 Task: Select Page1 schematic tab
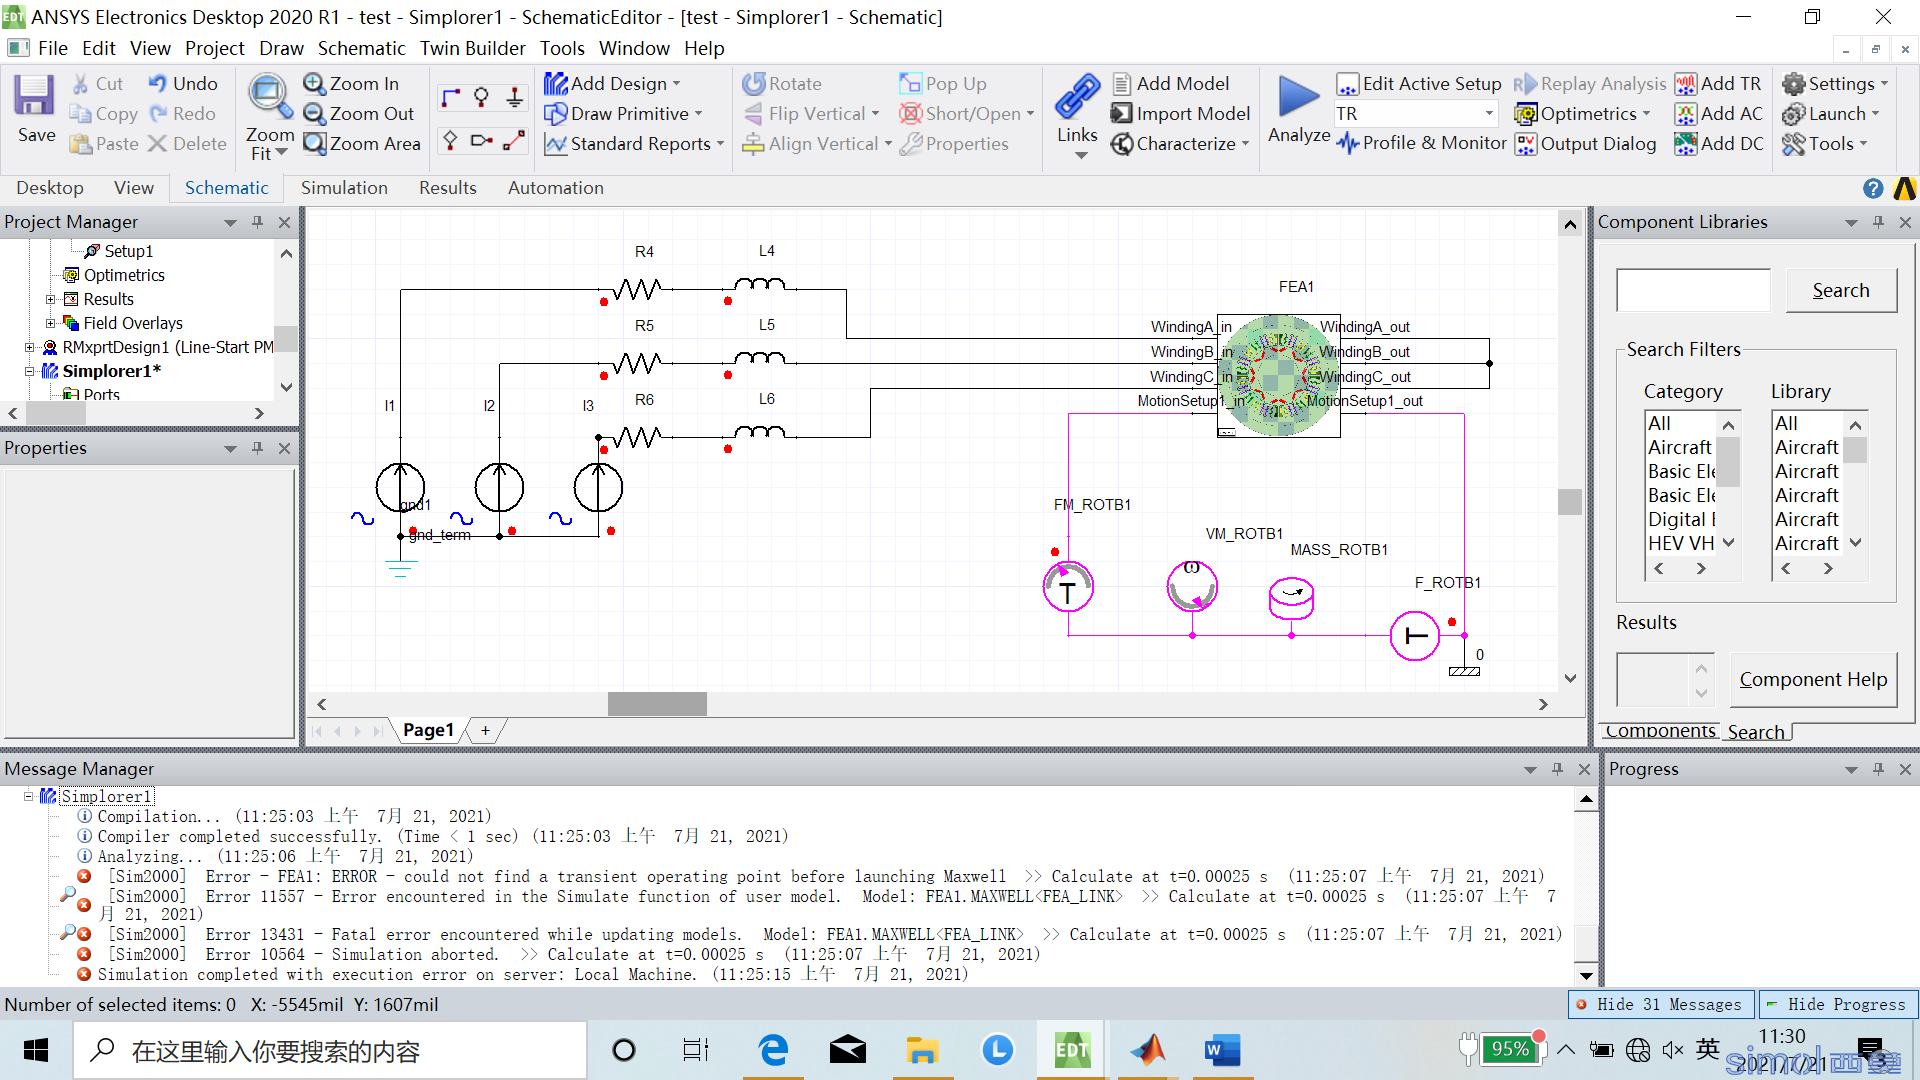pos(428,730)
